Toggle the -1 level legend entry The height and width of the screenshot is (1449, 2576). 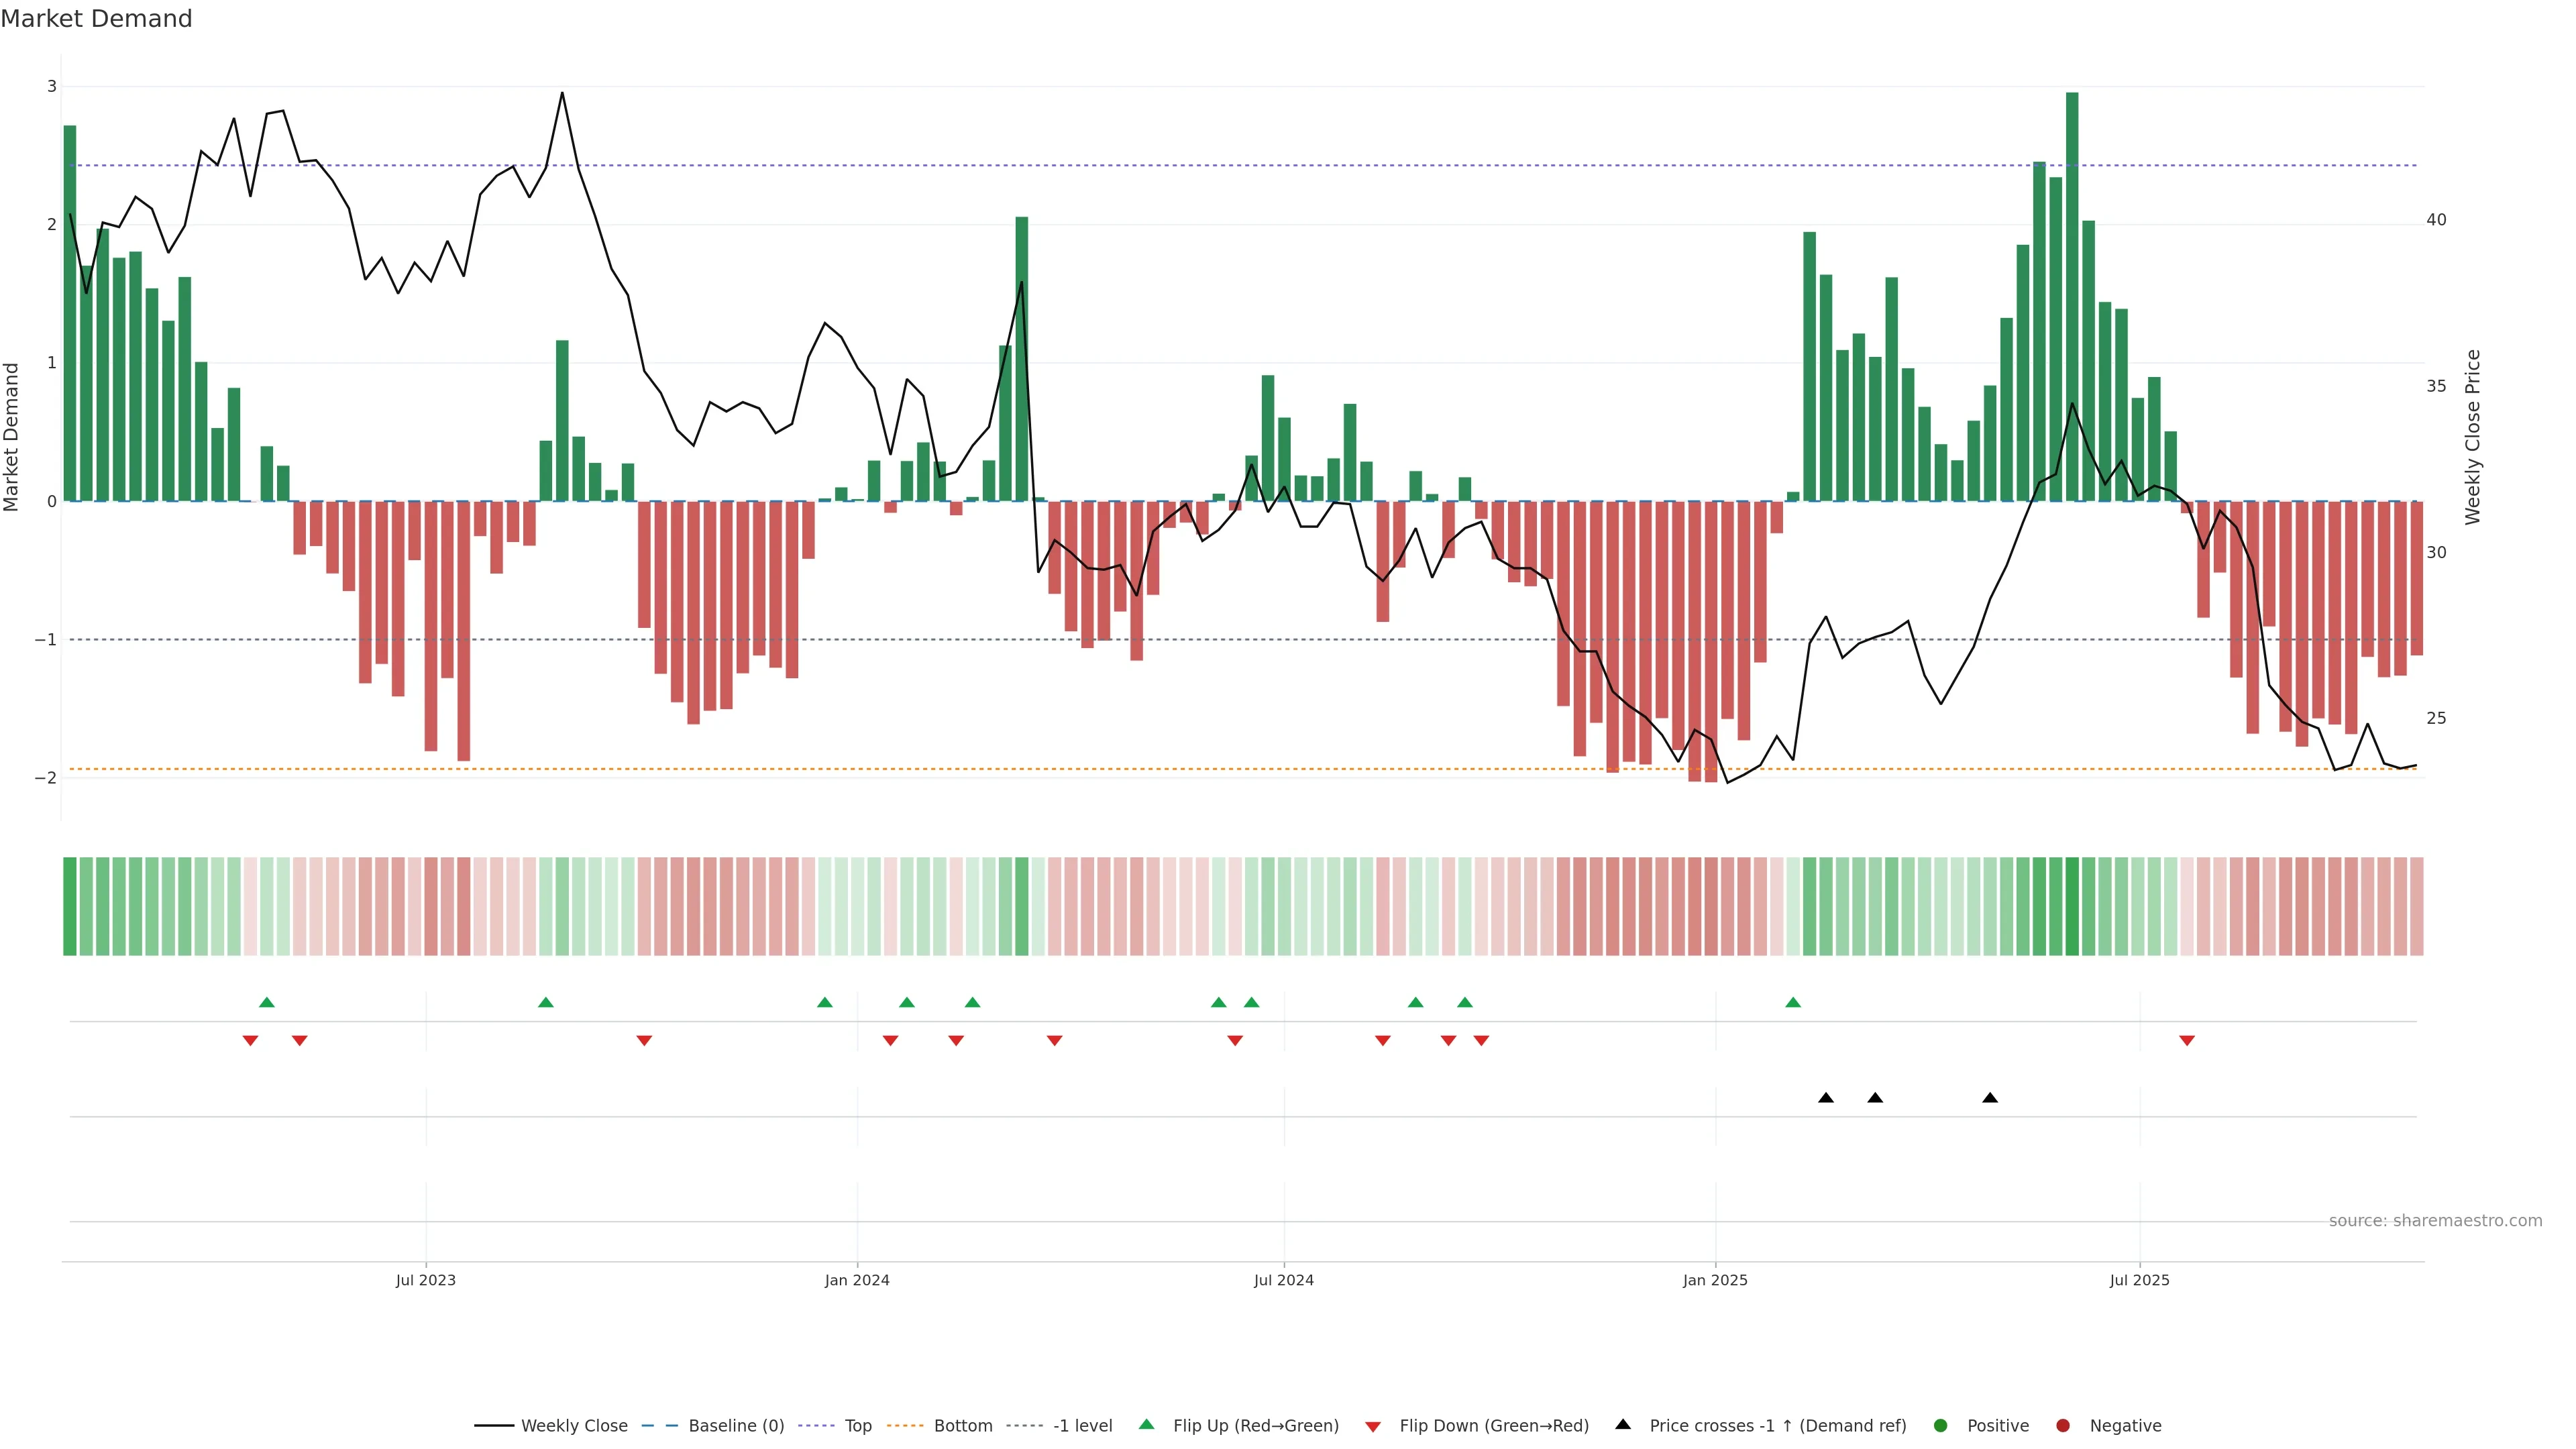1082,1425
